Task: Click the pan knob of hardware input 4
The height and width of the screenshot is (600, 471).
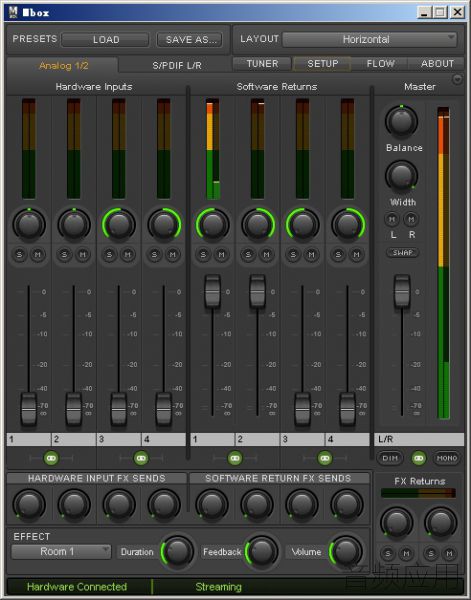Action: [164, 225]
